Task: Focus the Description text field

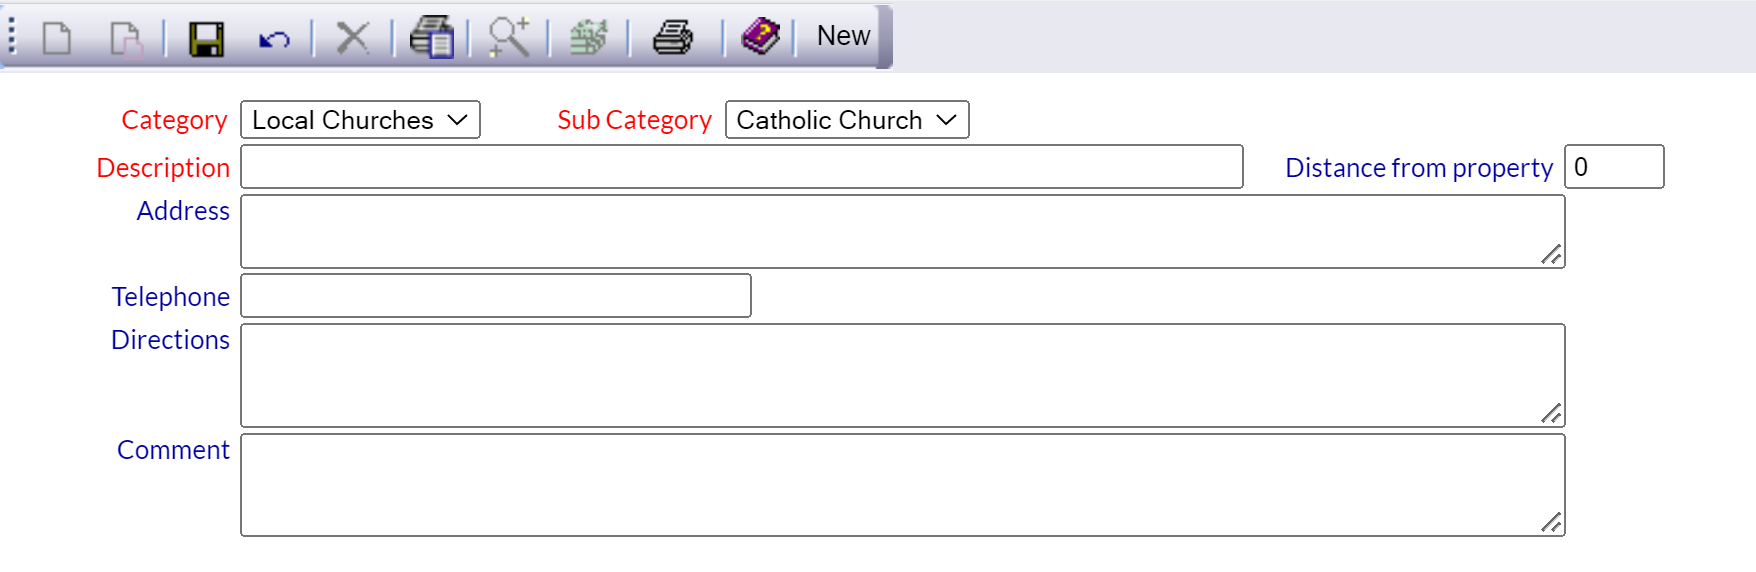Action: coord(742,167)
